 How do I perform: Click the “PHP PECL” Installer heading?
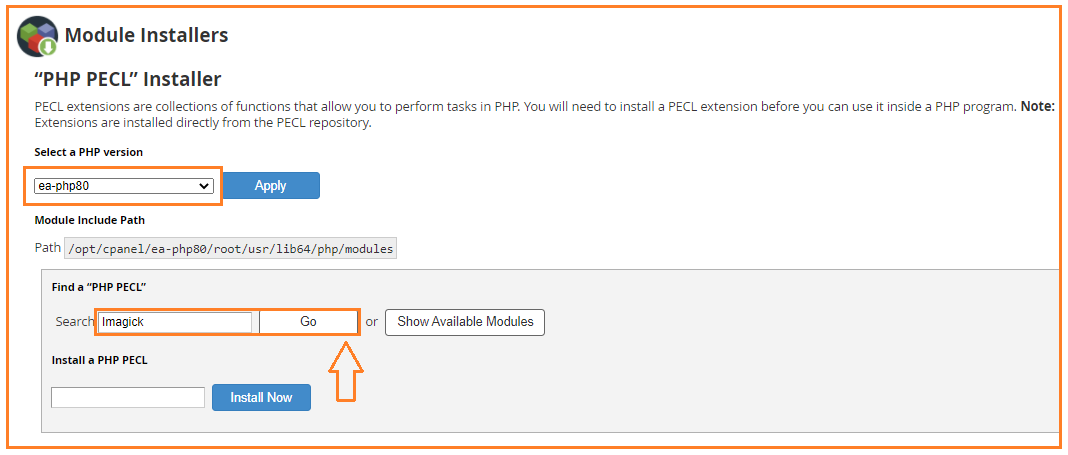point(128,79)
